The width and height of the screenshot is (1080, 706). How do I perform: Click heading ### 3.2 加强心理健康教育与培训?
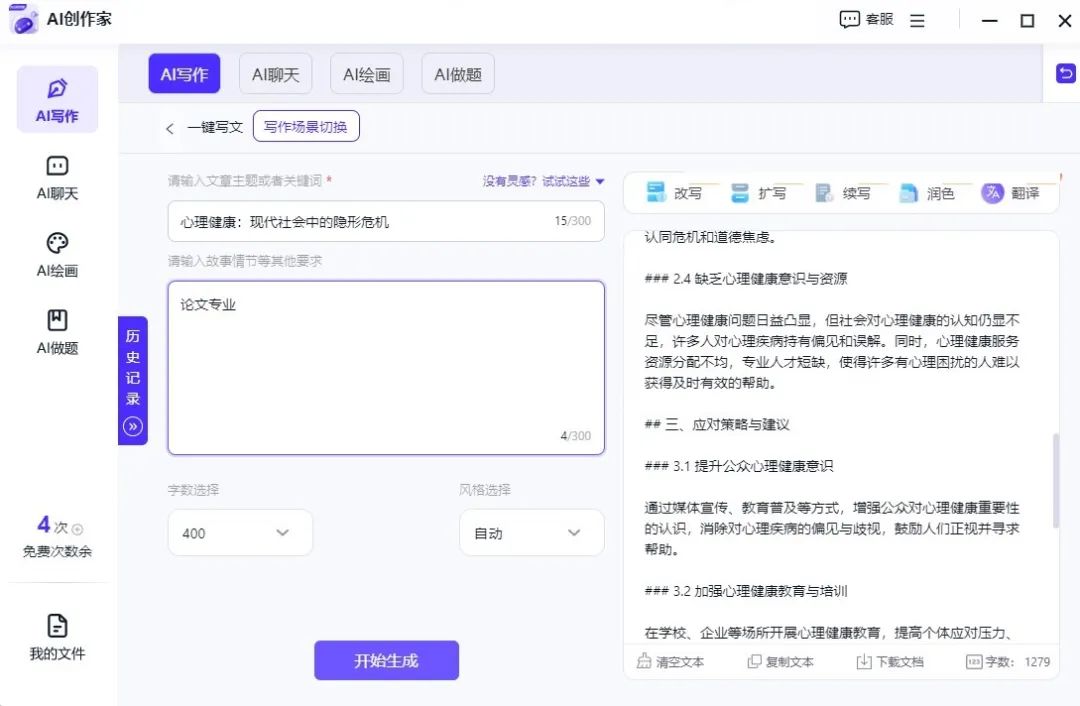tap(746, 591)
